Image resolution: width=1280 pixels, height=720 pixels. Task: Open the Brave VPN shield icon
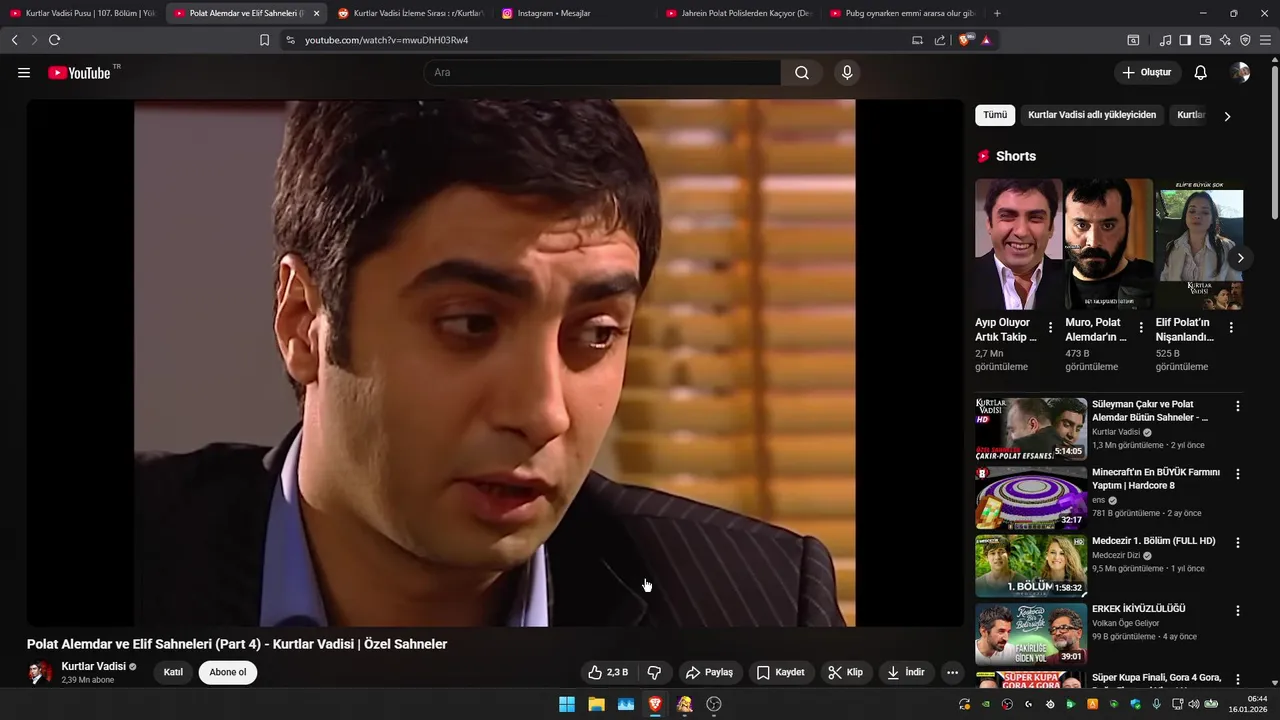tap(1245, 40)
